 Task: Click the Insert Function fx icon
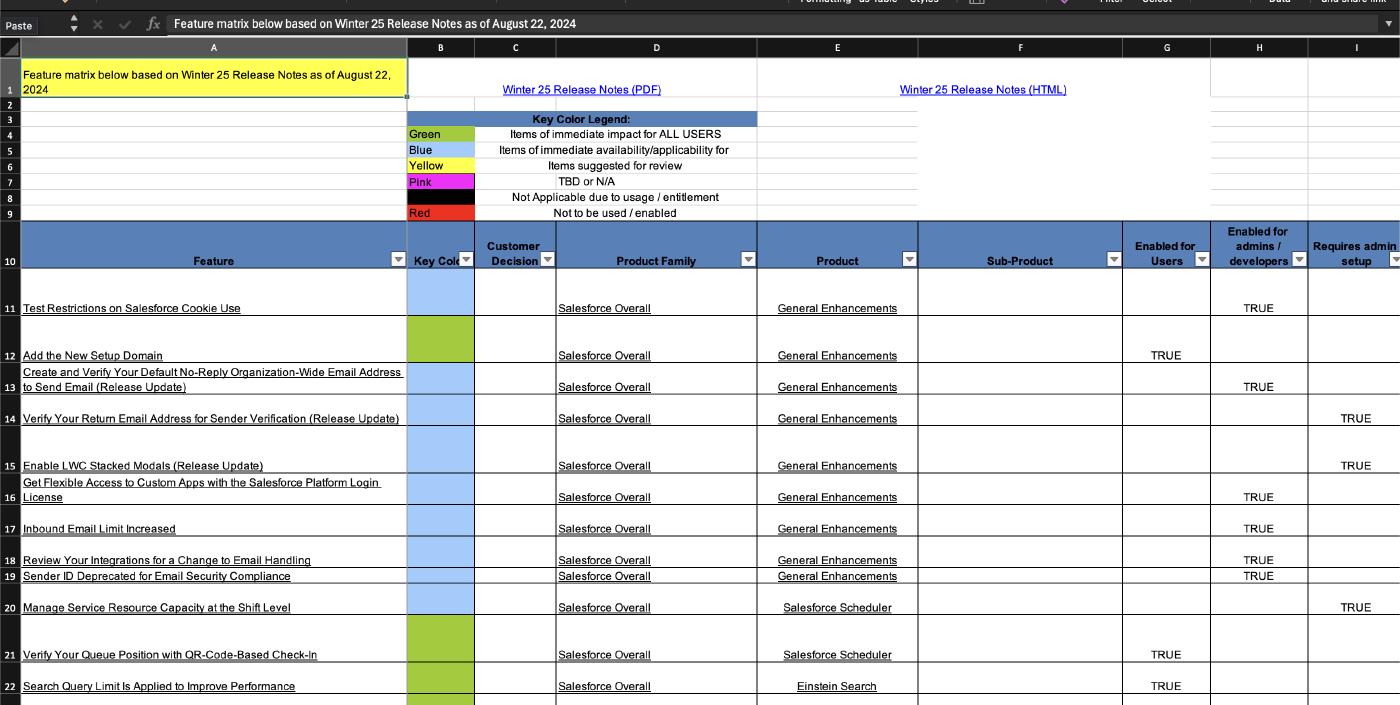(153, 24)
